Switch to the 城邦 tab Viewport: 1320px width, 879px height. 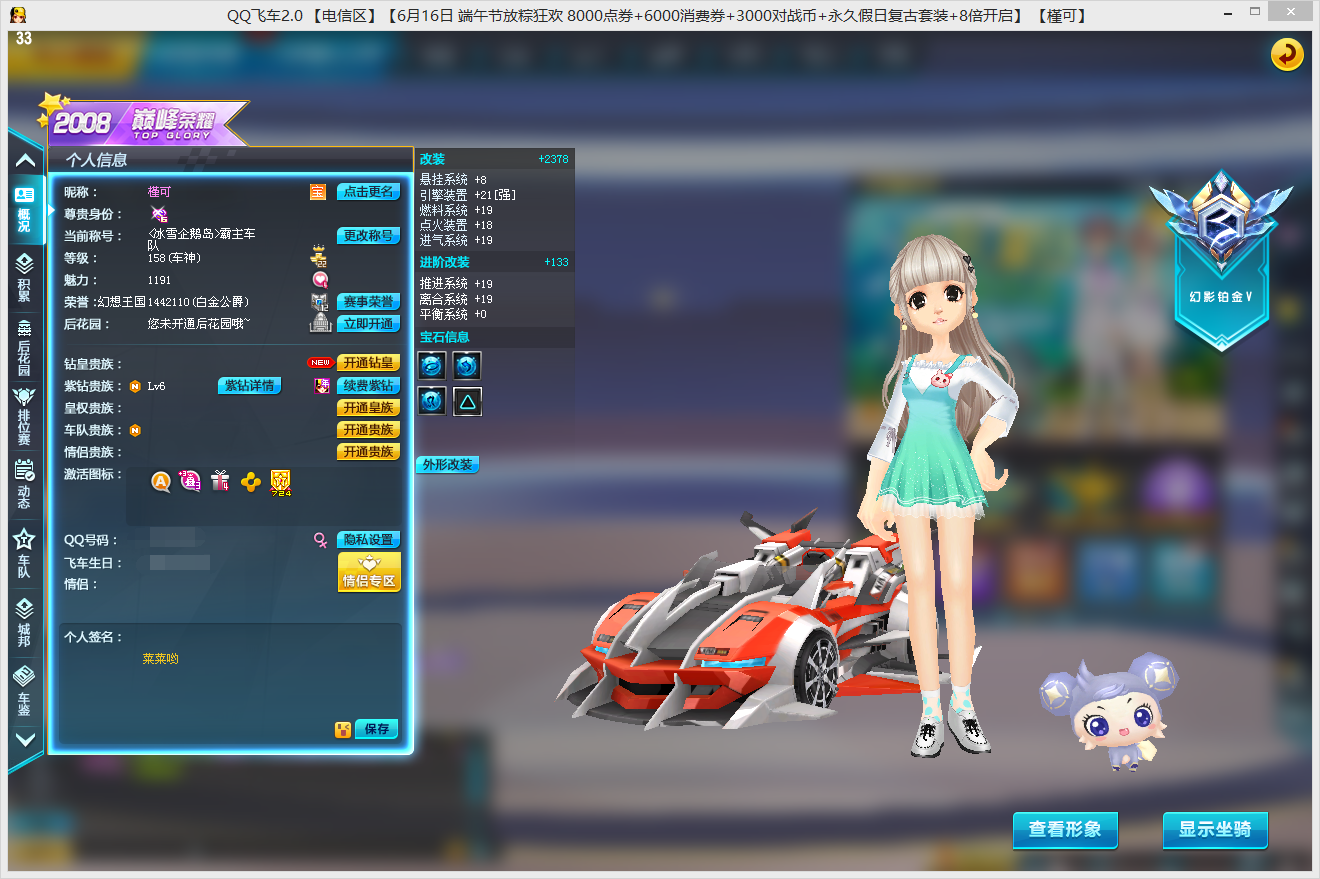(24, 621)
